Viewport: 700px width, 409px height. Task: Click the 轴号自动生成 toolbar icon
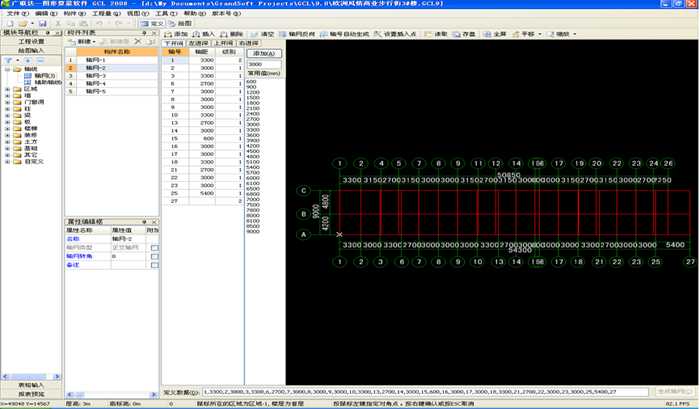click(x=344, y=34)
